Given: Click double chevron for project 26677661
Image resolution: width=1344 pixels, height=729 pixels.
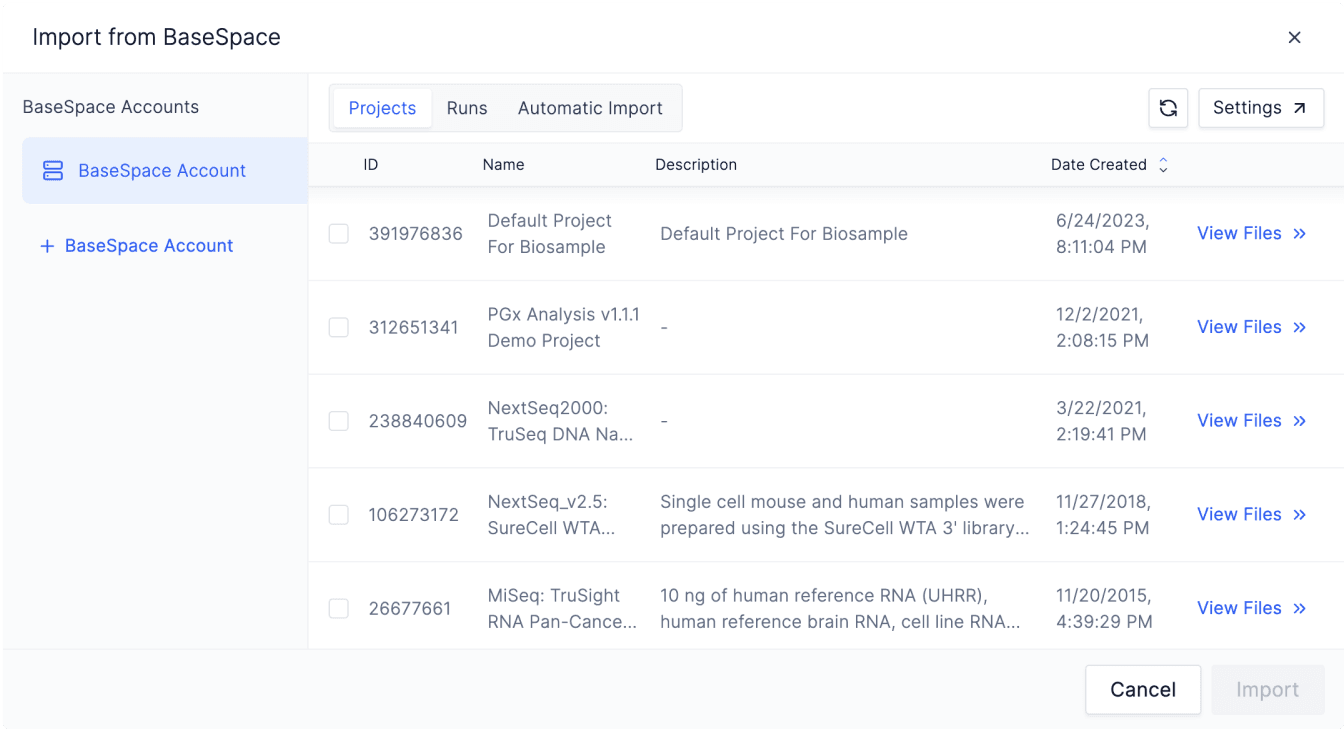Looking at the screenshot, I should tap(1300, 609).
